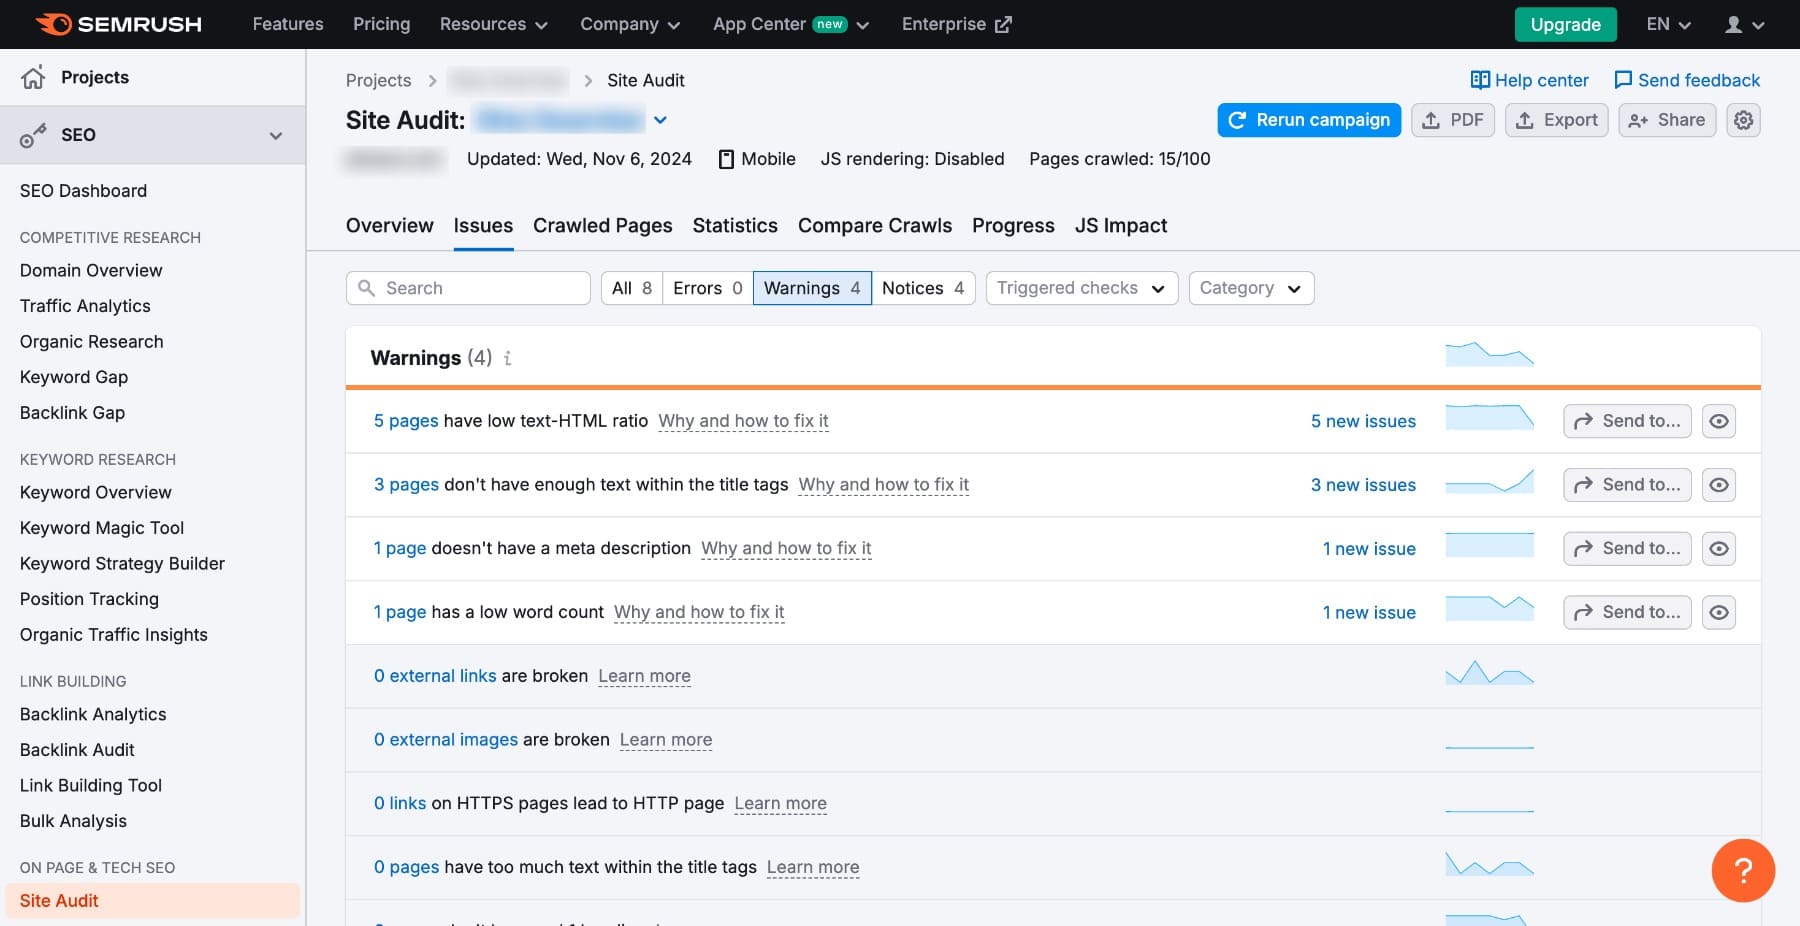Click inside the issues Search field
Image resolution: width=1800 pixels, height=926 pixels.
click(468, 288)
